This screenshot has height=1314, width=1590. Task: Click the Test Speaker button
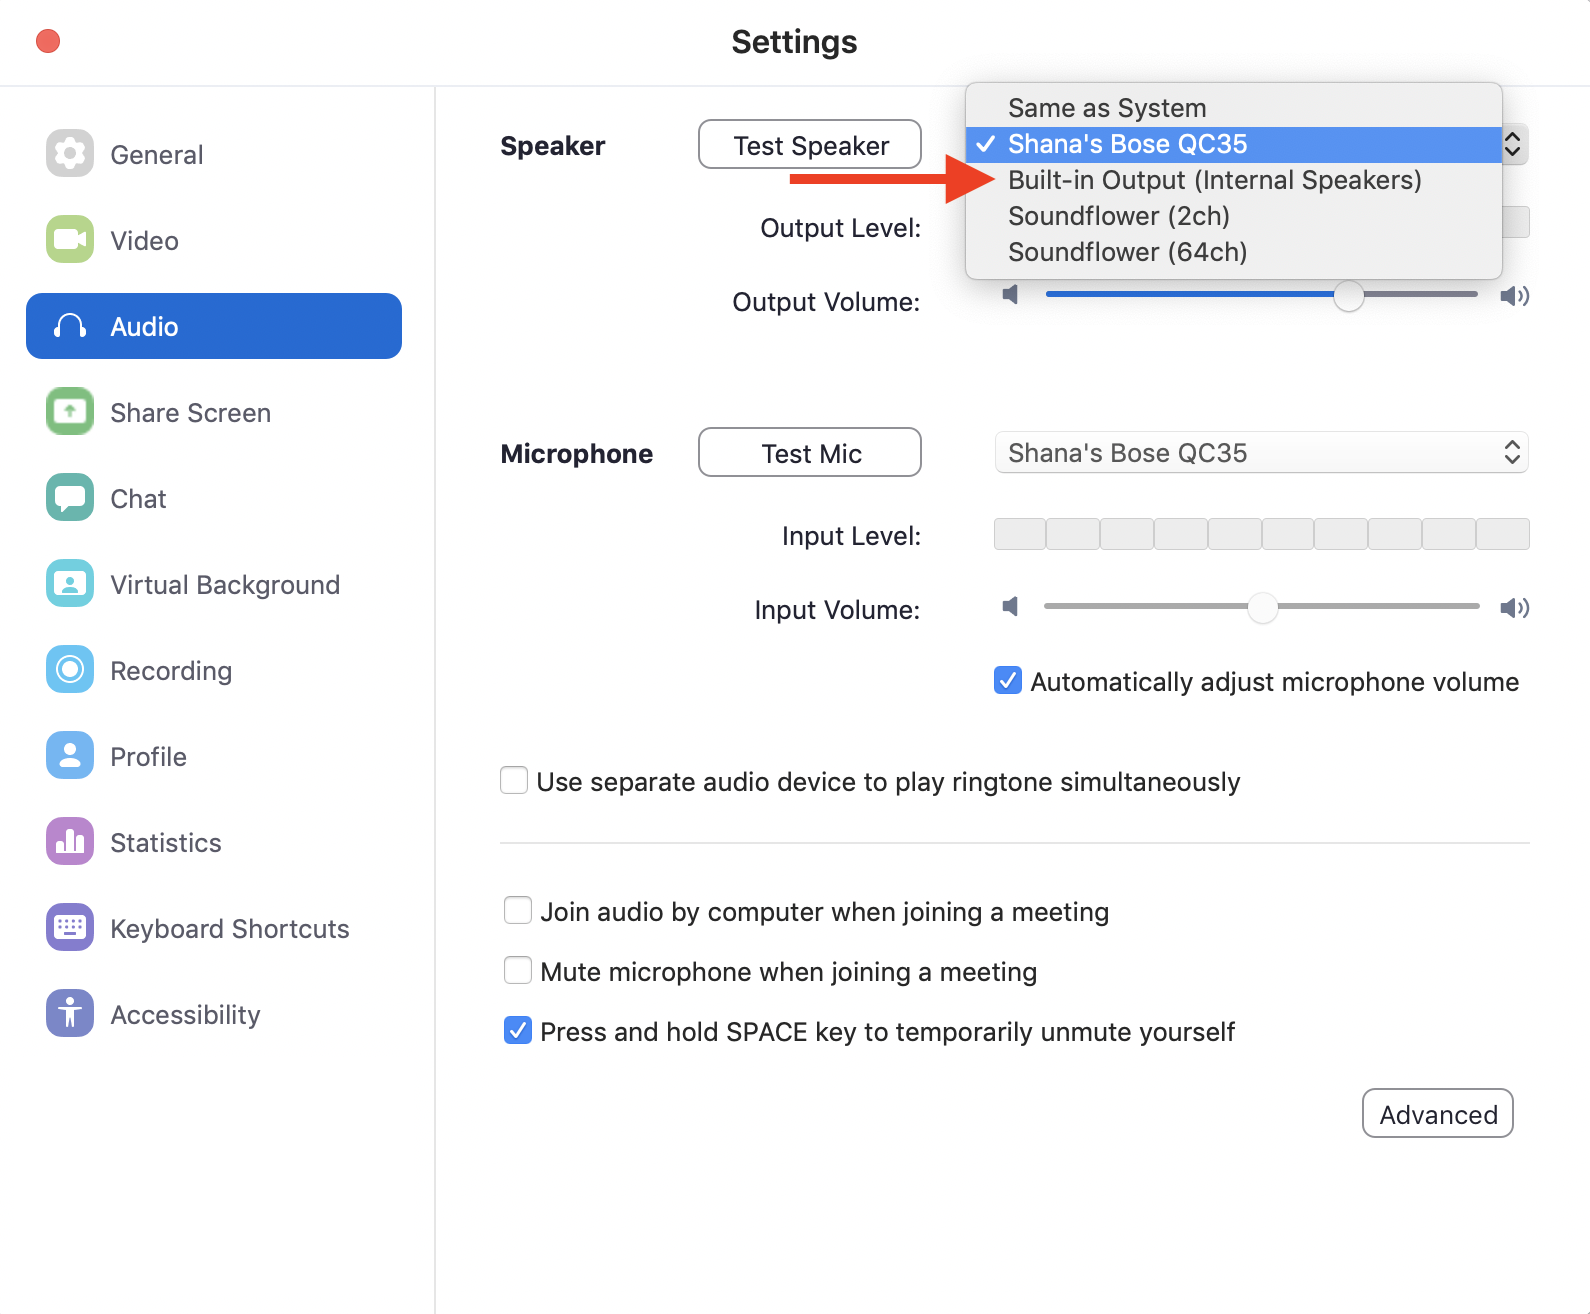(x=810, y=145)
